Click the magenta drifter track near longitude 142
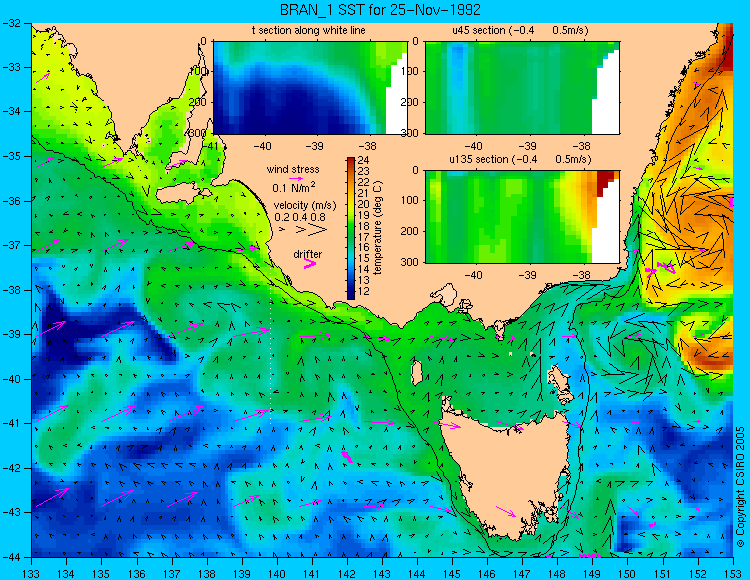 tap(347, 457)
